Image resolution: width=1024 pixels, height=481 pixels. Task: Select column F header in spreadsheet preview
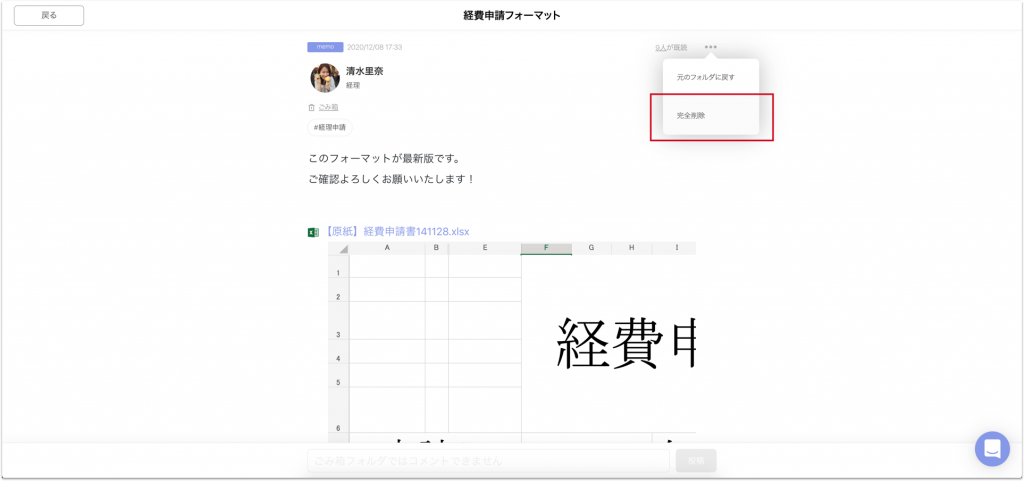(x=546, y=248)
